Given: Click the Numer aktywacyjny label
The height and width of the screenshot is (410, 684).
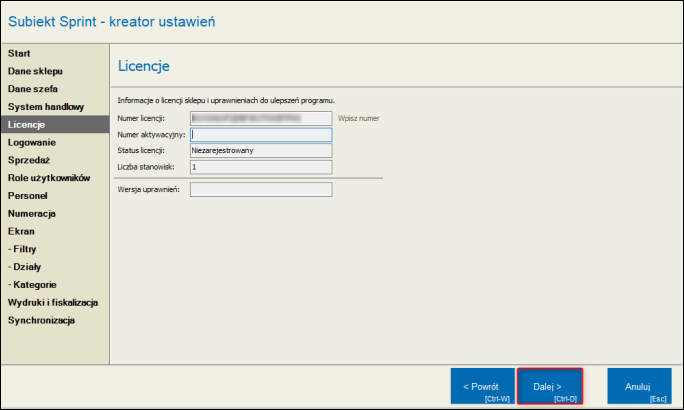Looking at the screenshot, I should [x=151, y=135].
